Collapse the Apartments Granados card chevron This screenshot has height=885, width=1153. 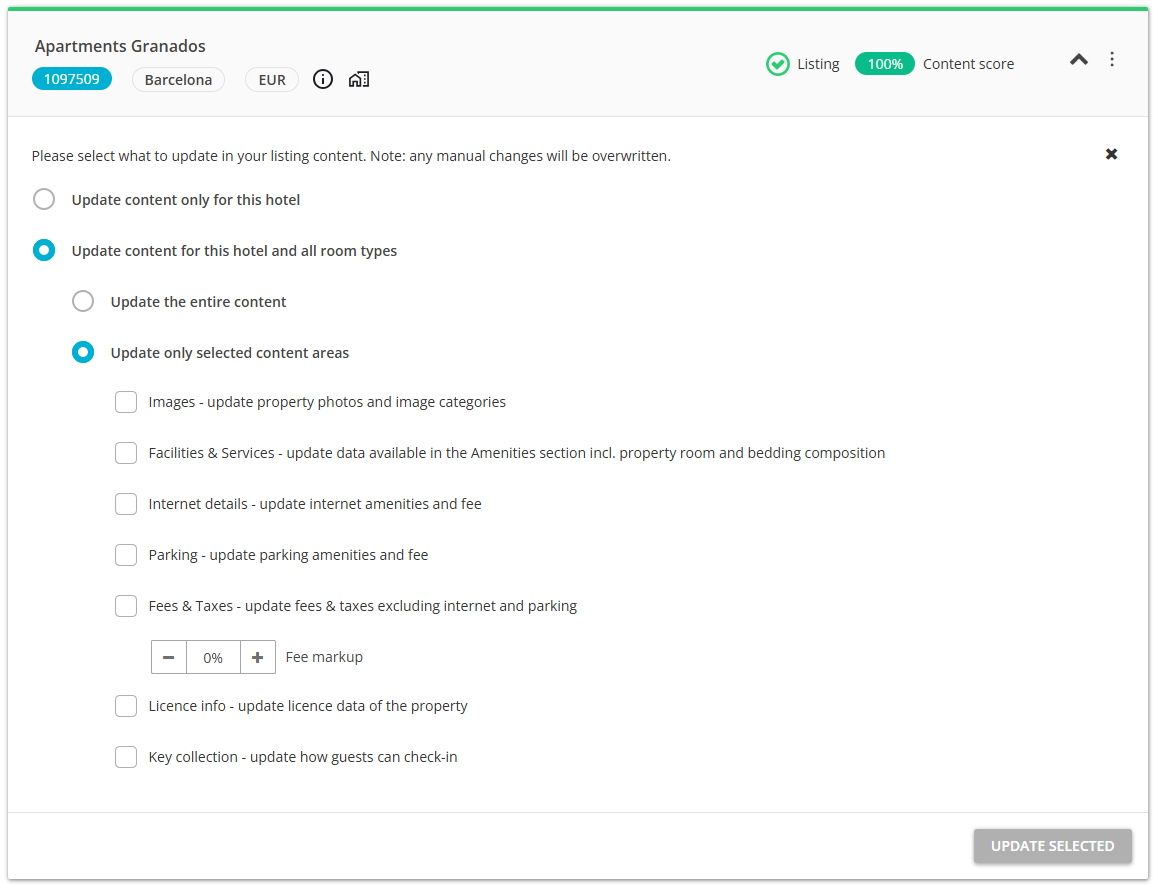1079,60
